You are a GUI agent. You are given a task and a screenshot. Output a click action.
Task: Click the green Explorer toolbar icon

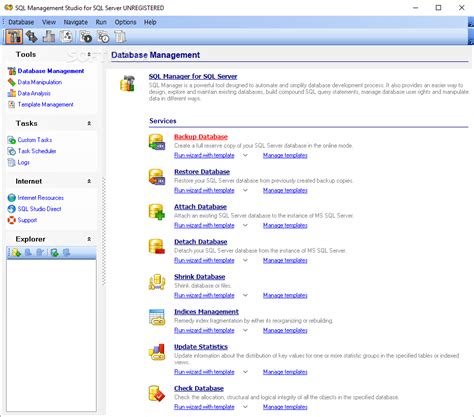point(54,253)
